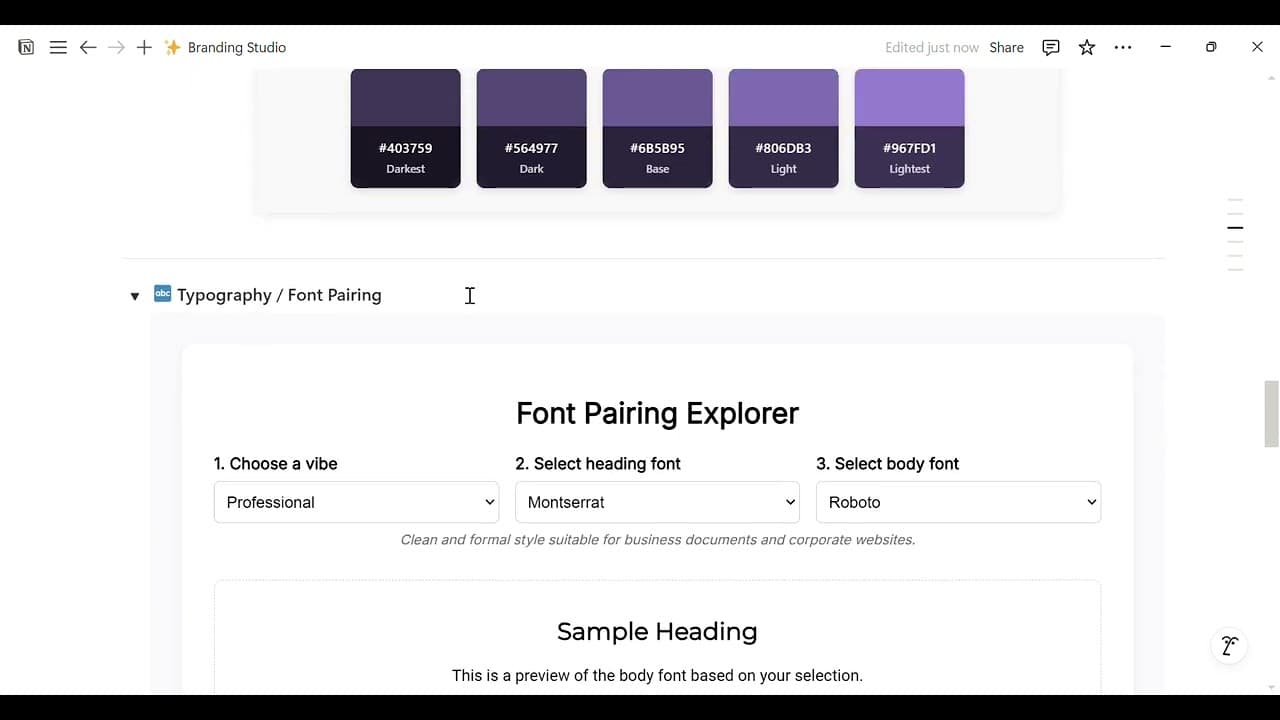Click the Share button

(x=1006, y=47)
